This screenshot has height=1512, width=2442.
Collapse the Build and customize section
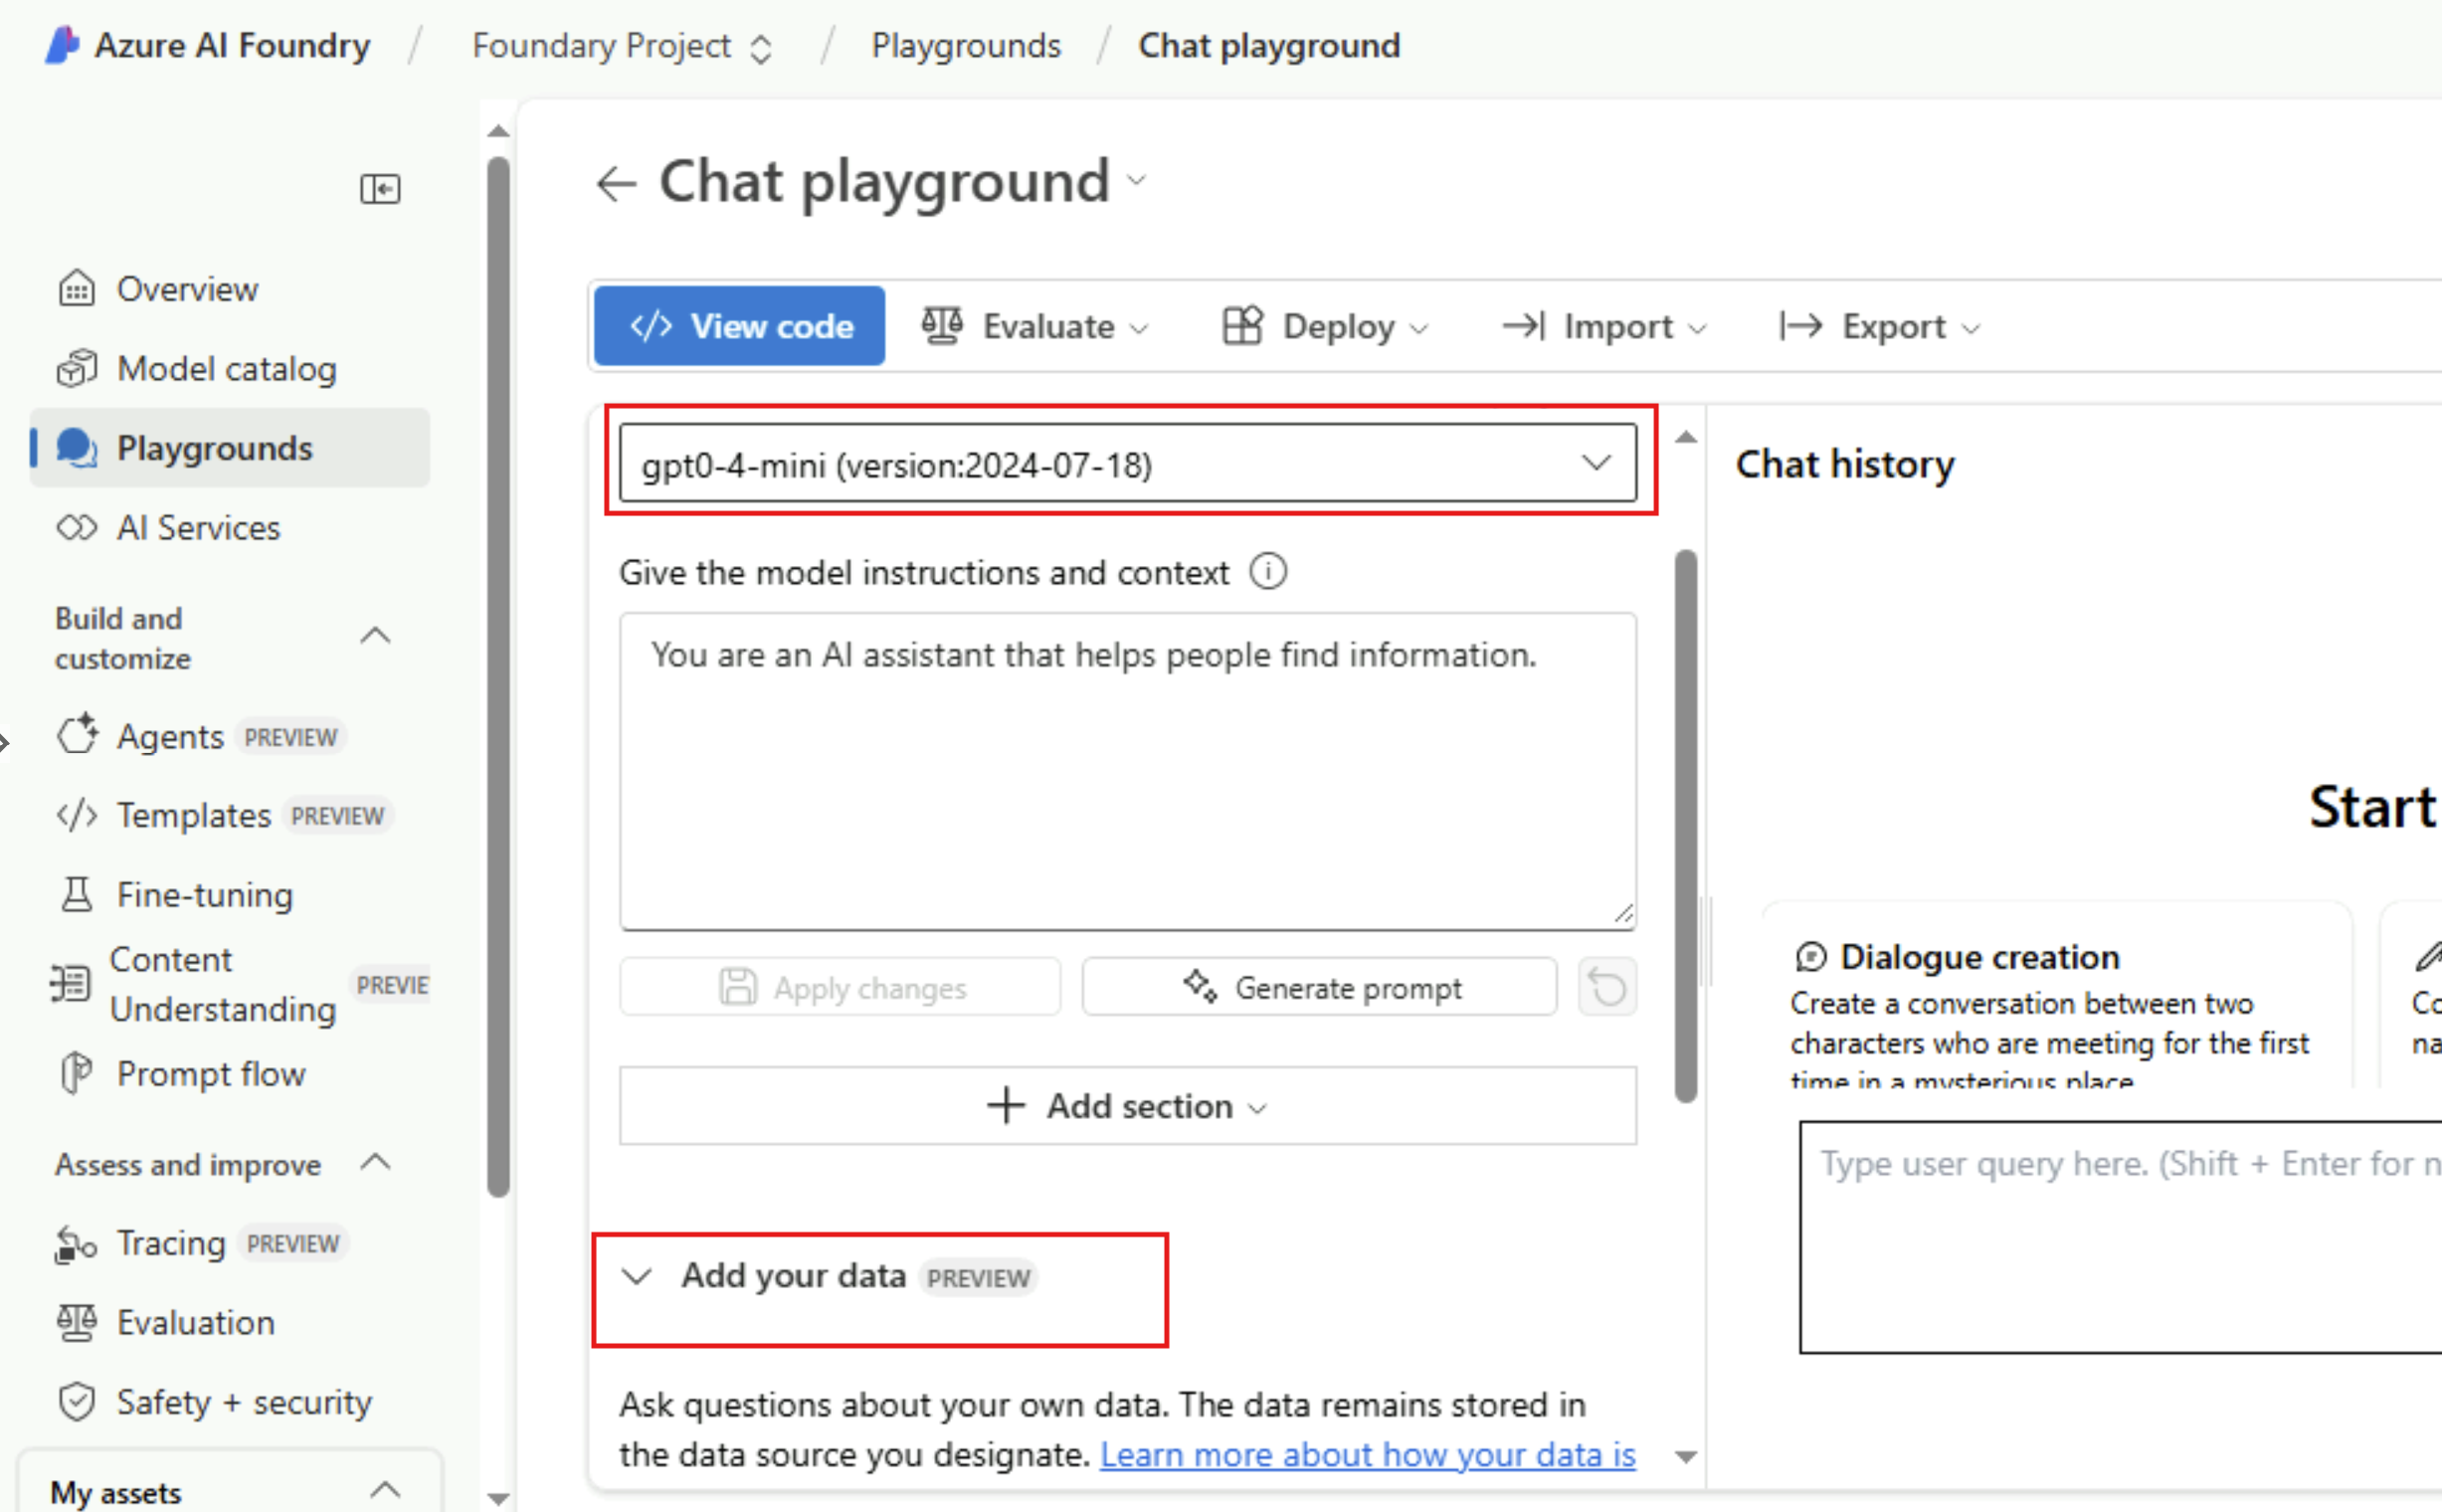375,637
